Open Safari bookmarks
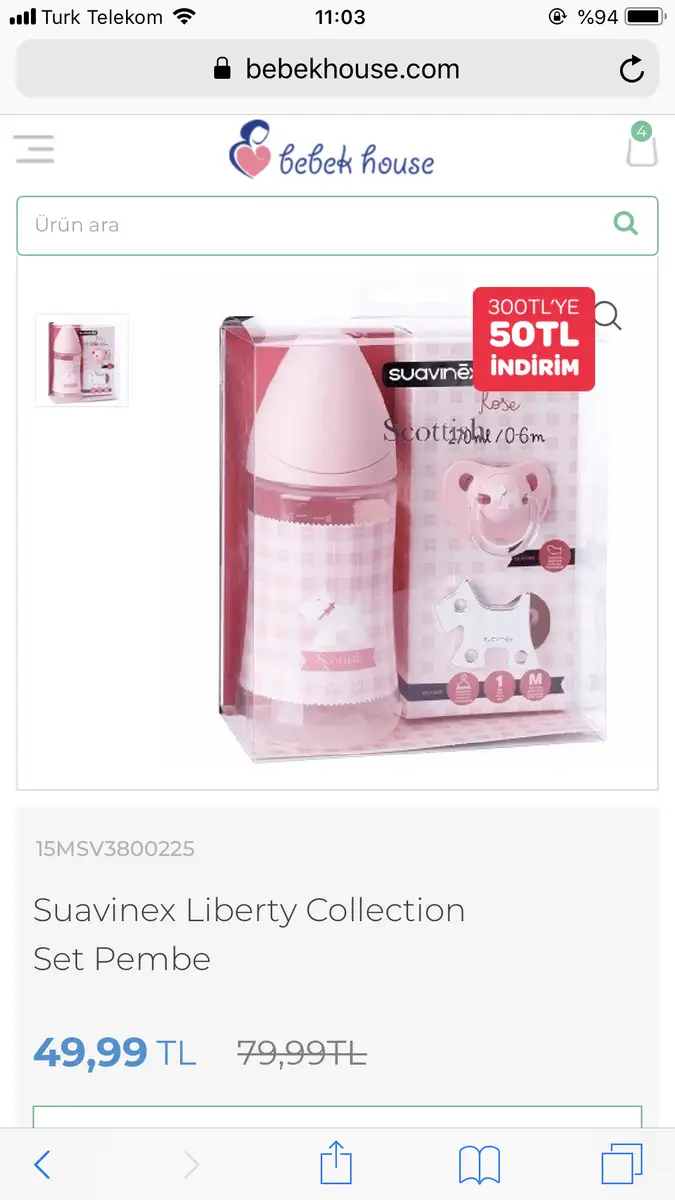675x1200 pixels. (480, 1165)
